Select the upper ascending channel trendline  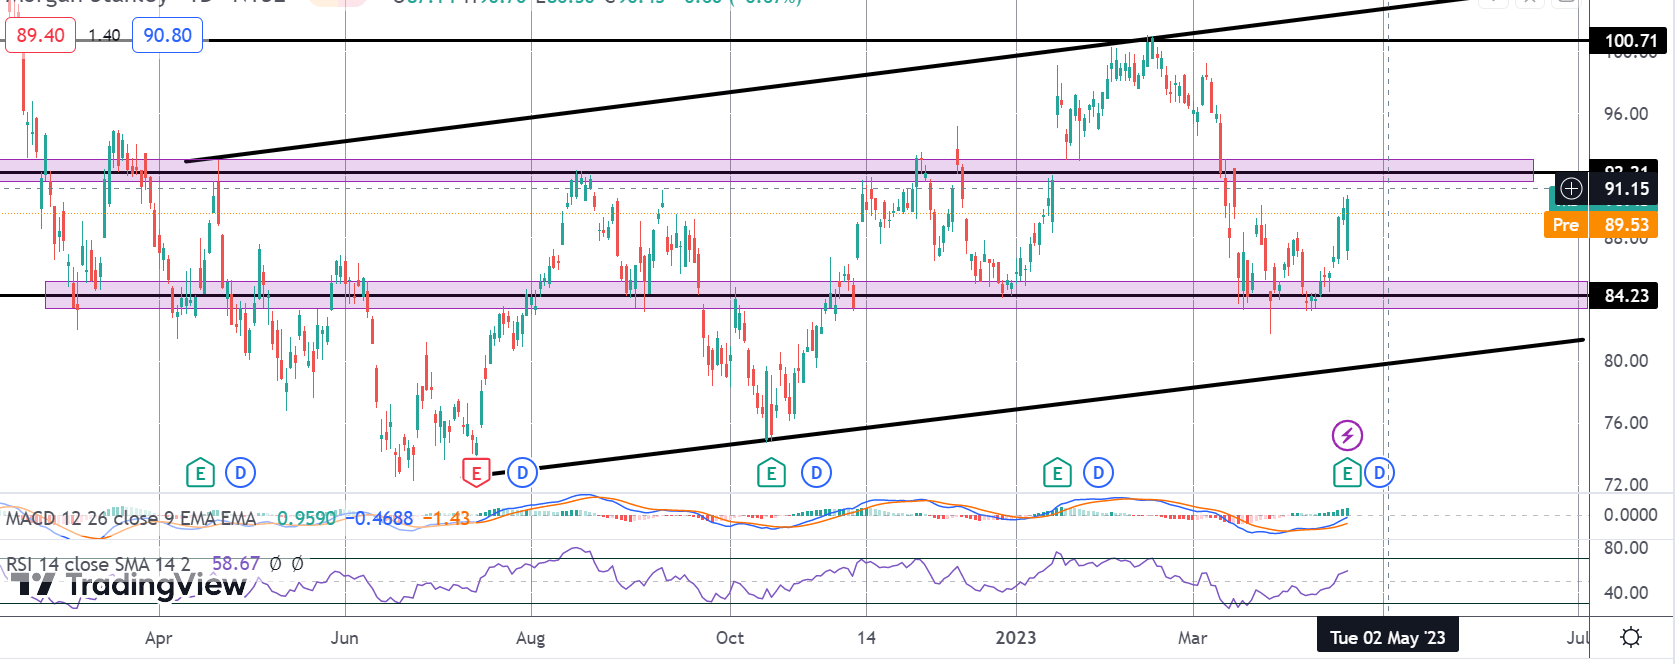(x=826, y=82)
